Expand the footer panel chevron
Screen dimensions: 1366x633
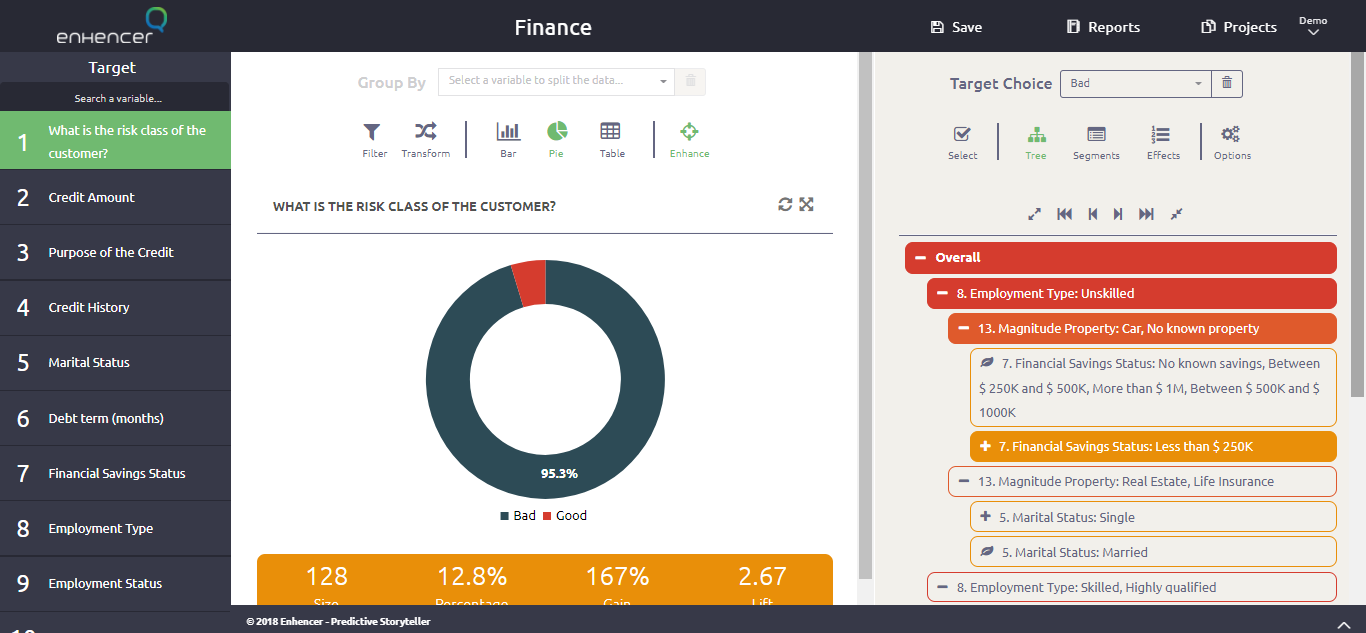pos(1343,624)
